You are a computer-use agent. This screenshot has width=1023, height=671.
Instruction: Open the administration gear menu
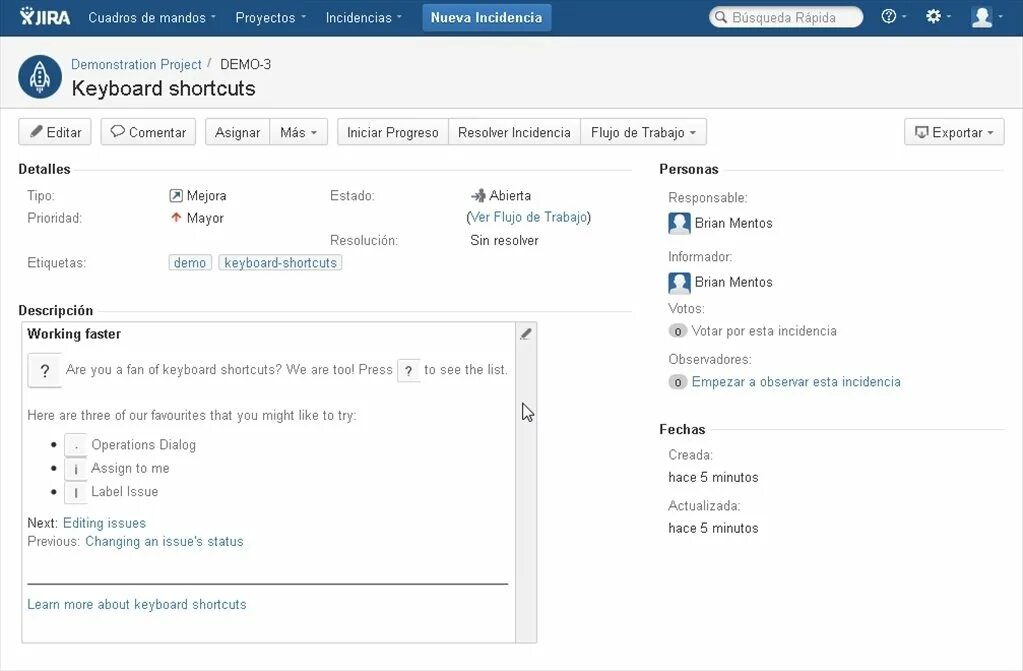[x=938, y=16]
